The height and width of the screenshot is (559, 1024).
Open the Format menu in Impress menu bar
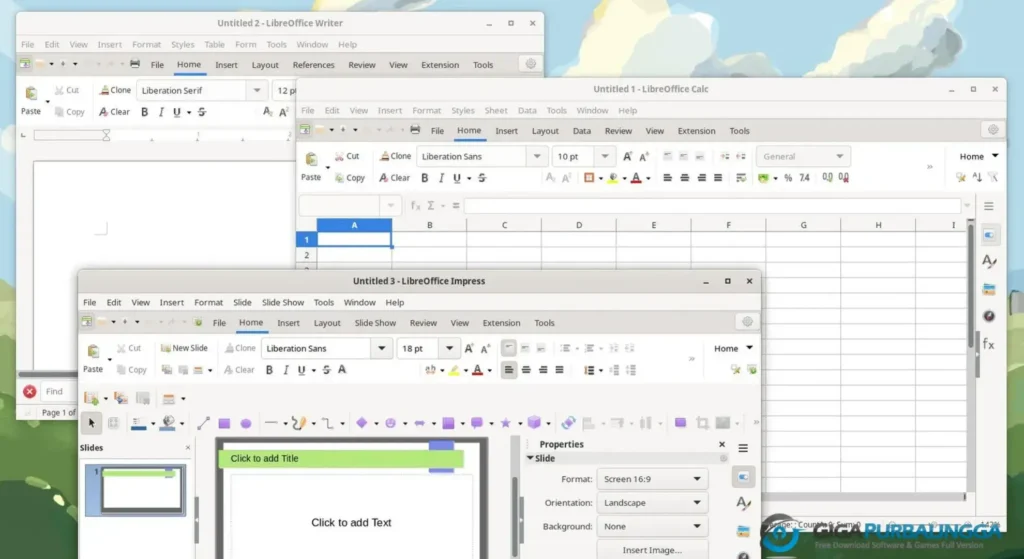(208, 302)
